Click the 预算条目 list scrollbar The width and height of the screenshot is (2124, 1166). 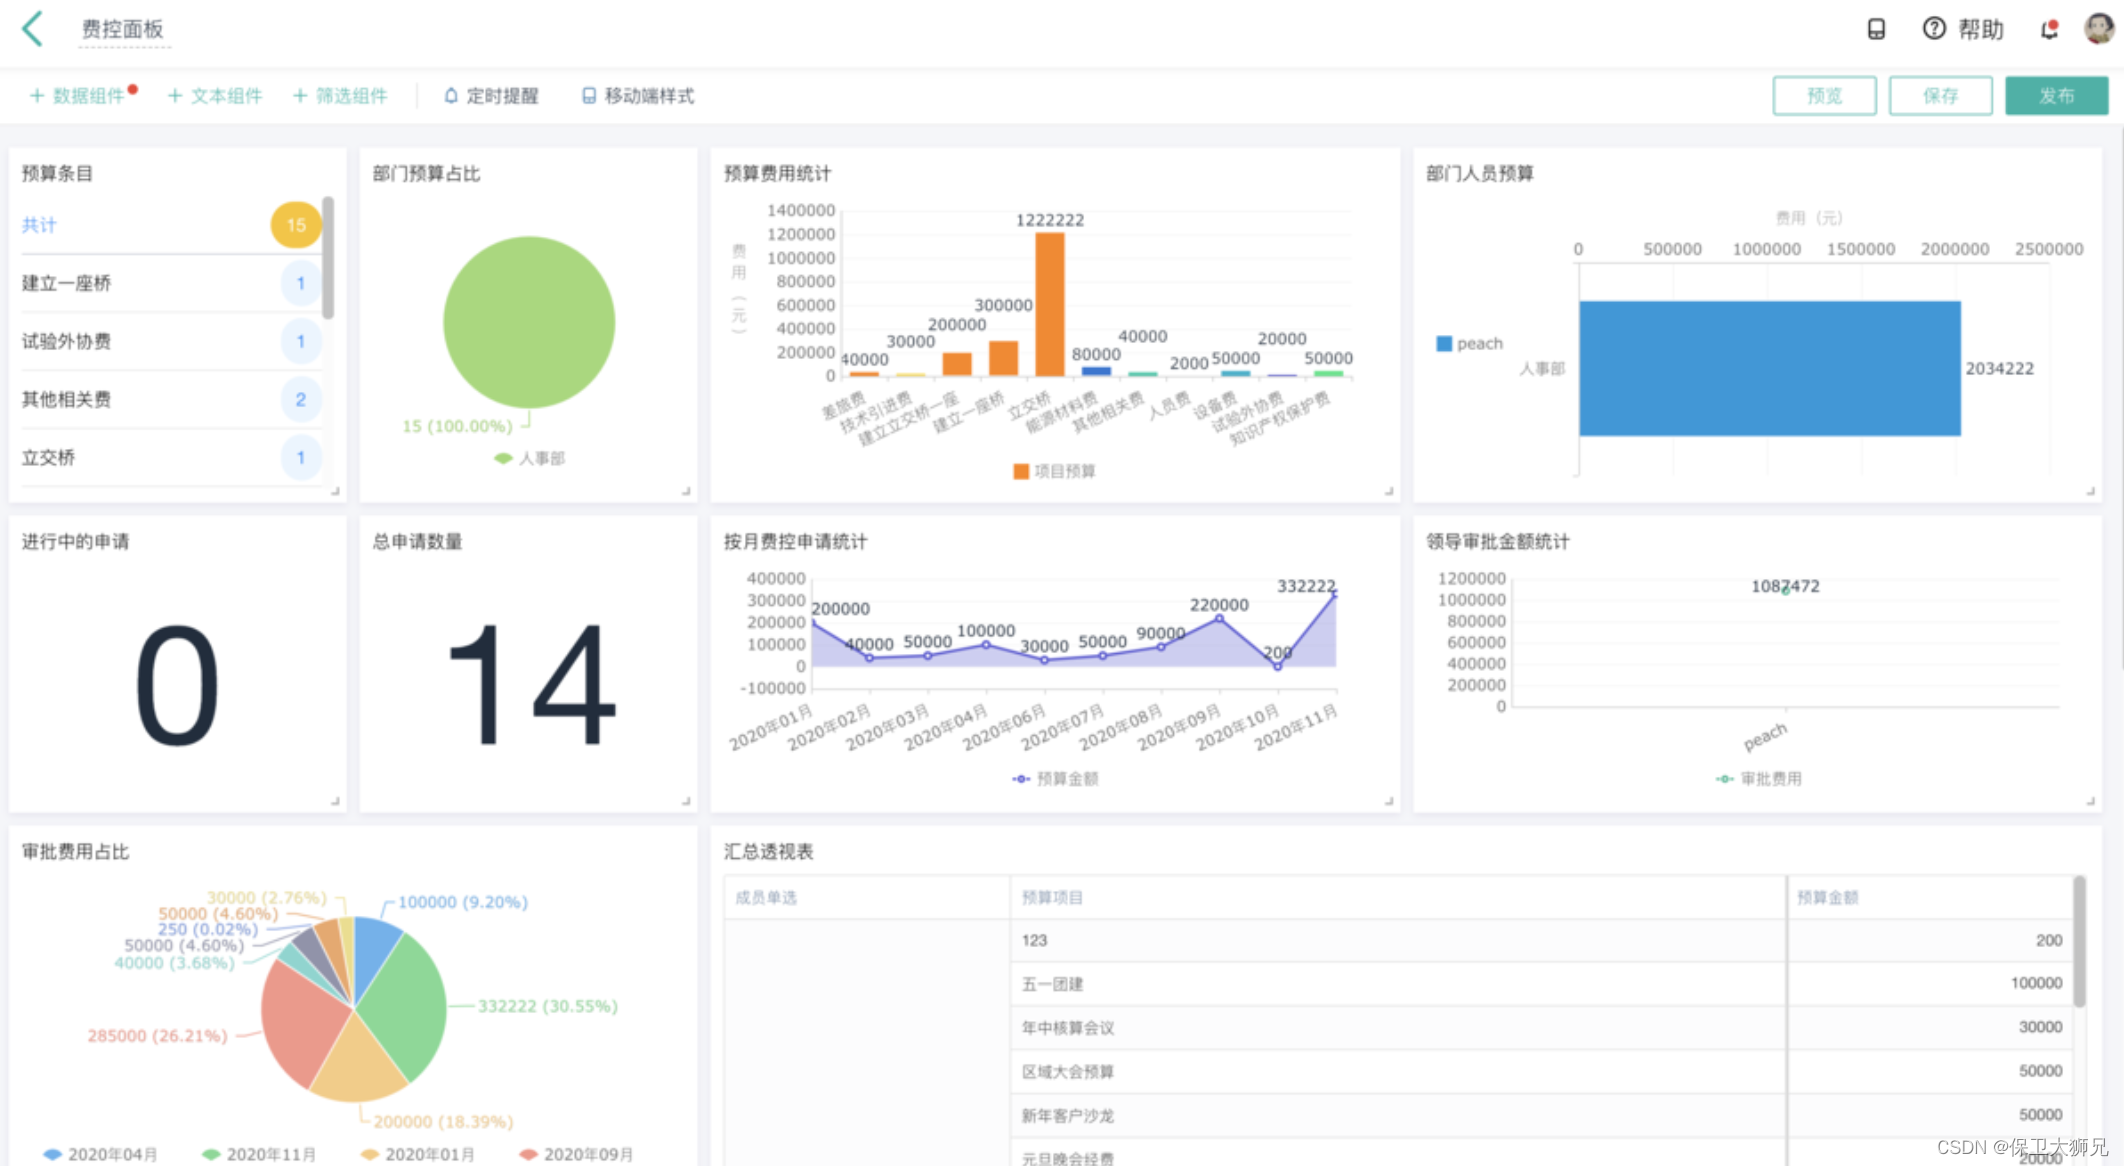(x=328, y=258)
